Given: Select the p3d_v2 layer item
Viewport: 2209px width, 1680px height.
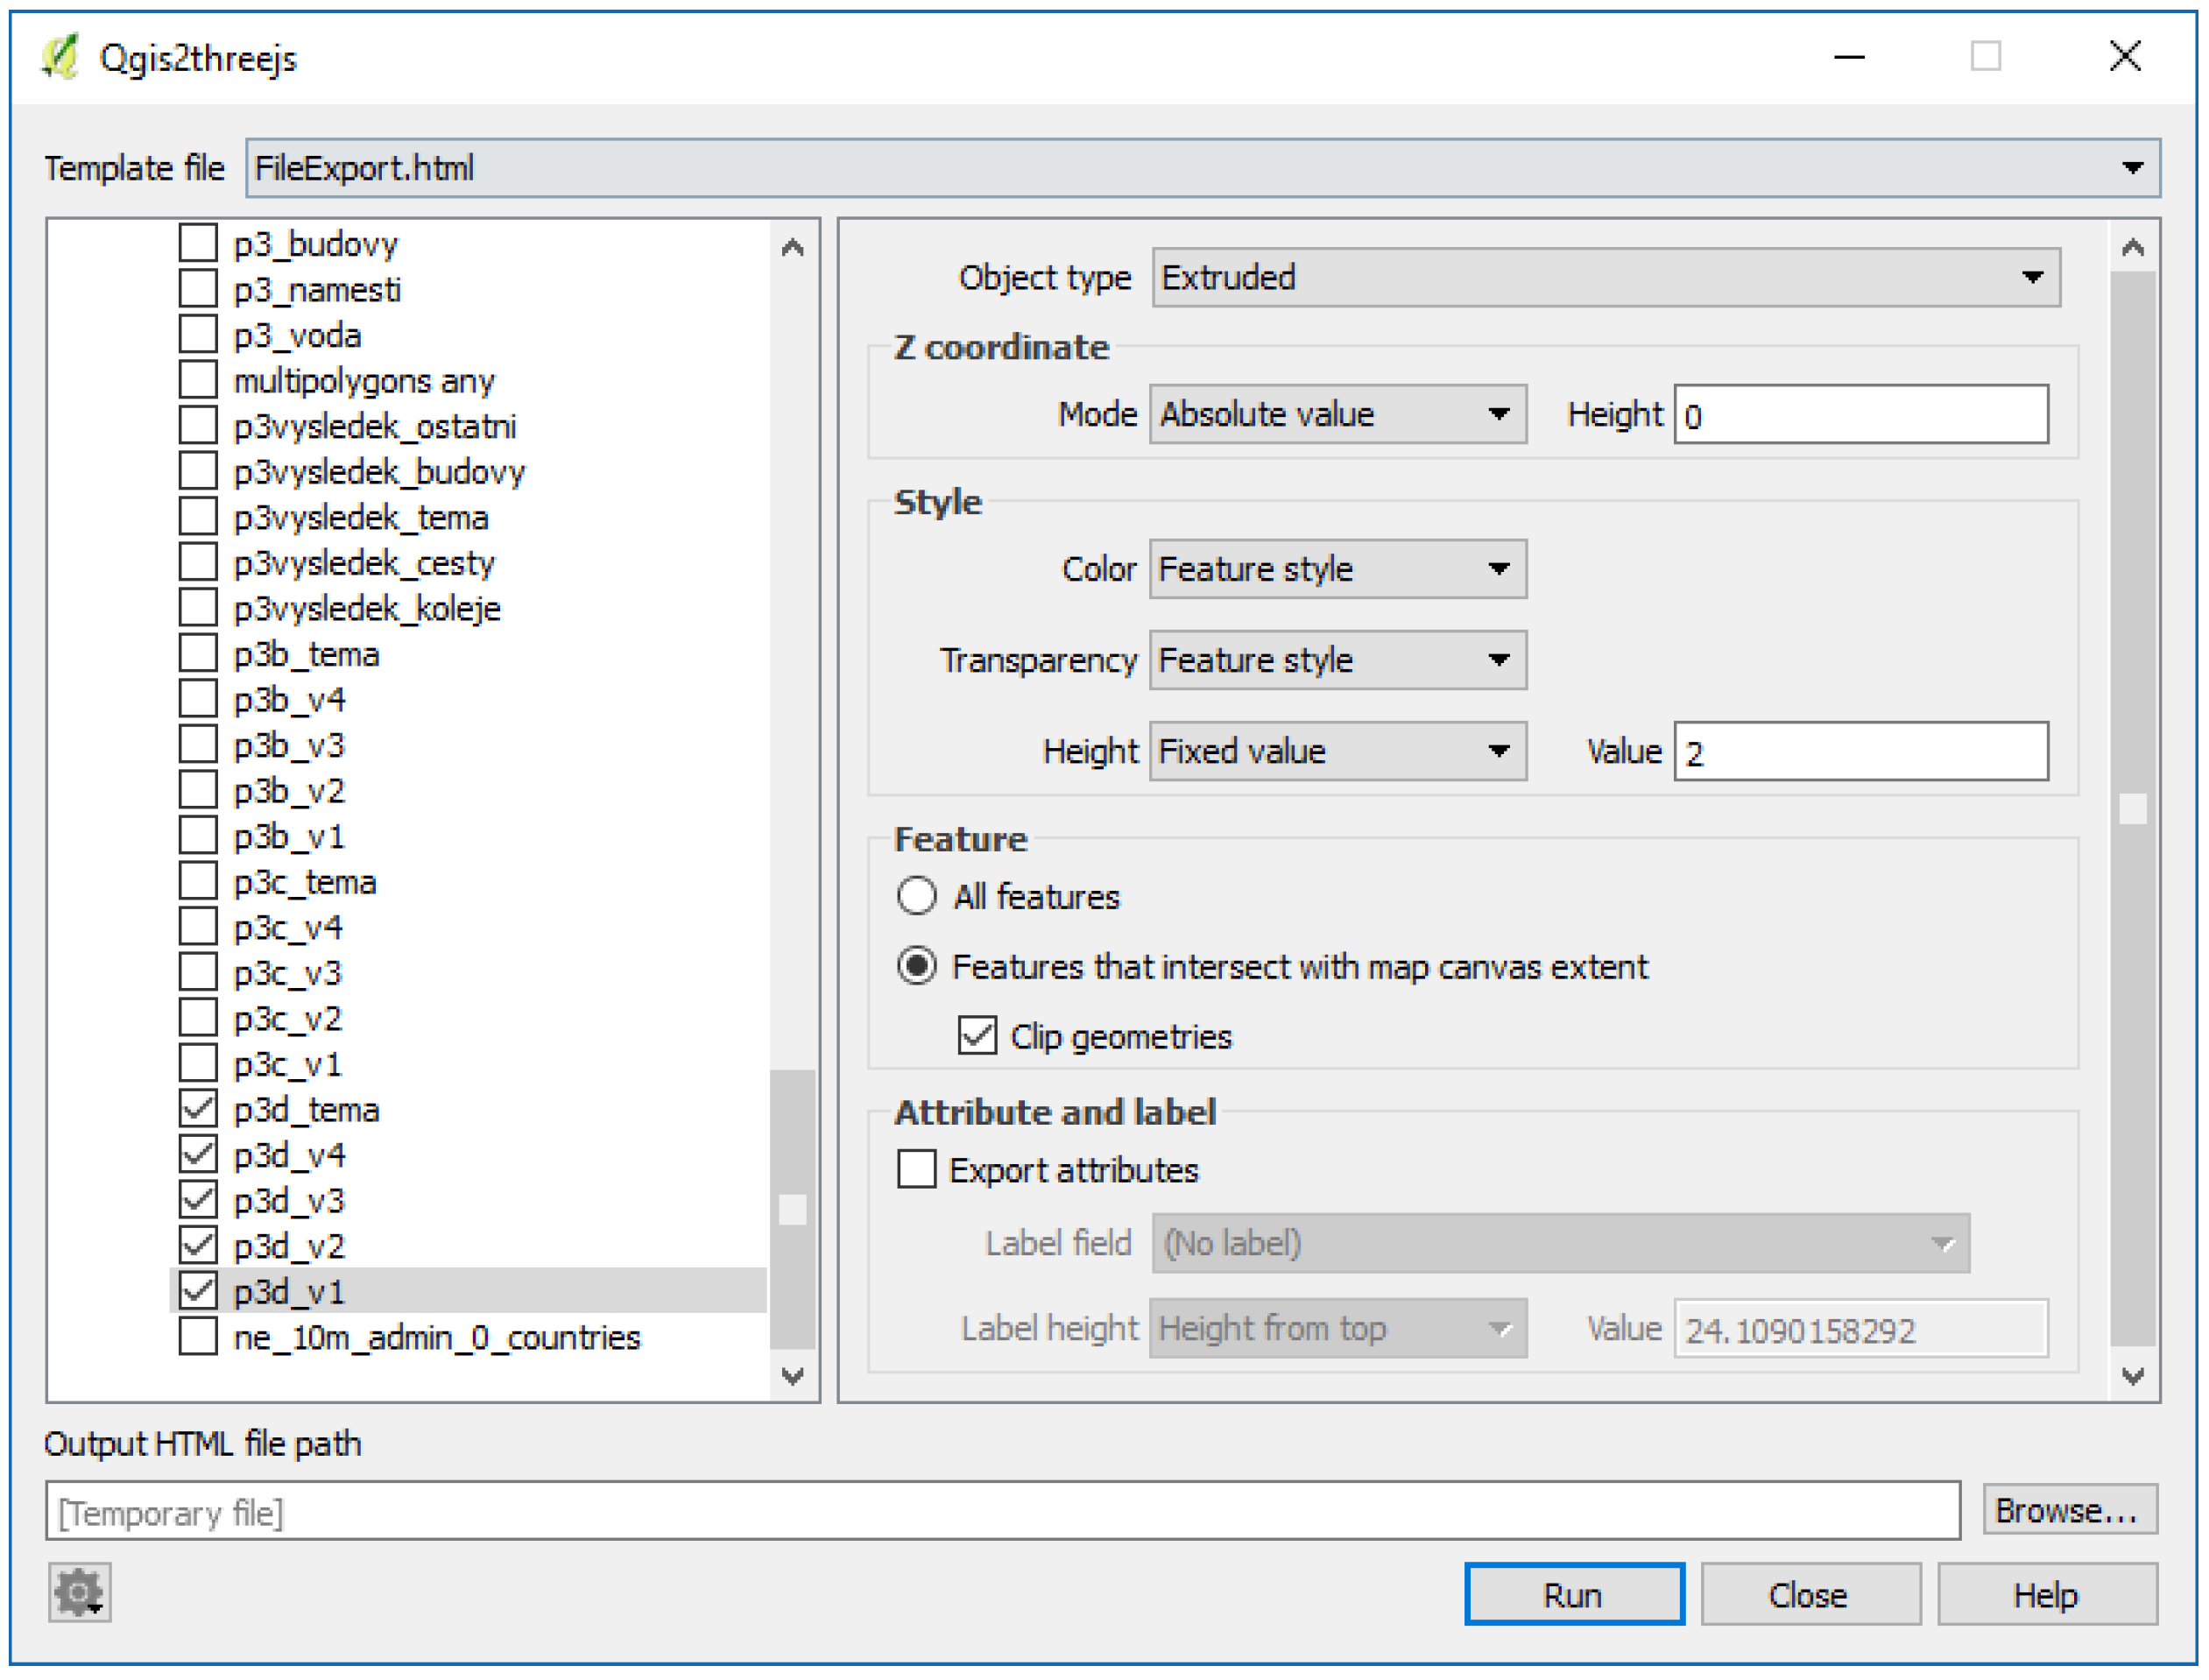Looking at the screenshot, I should (289, 1246).
